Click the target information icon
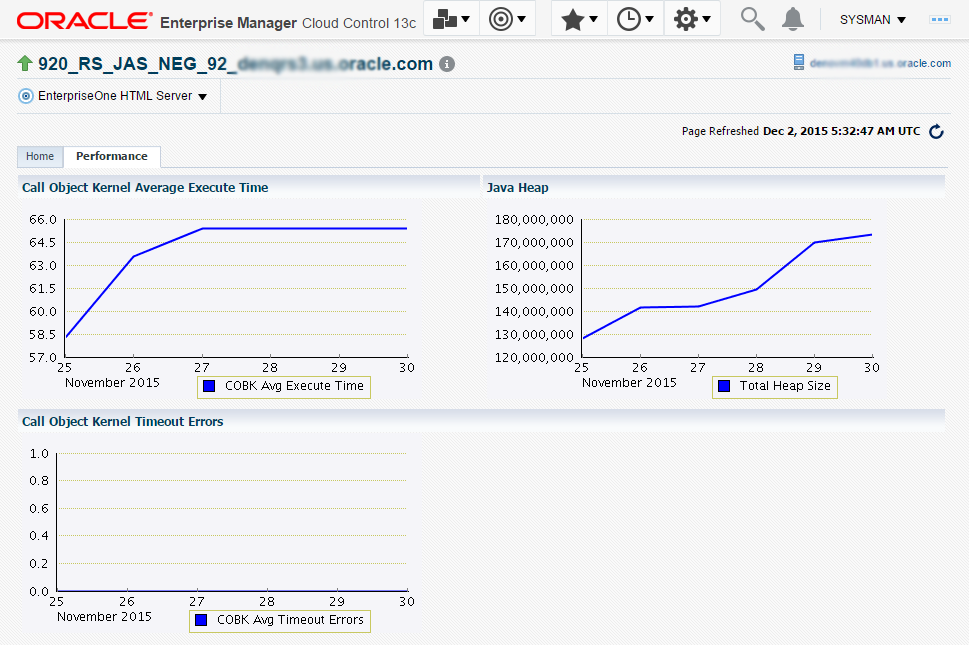Screen dimensions: 969x645 (447, 64)
